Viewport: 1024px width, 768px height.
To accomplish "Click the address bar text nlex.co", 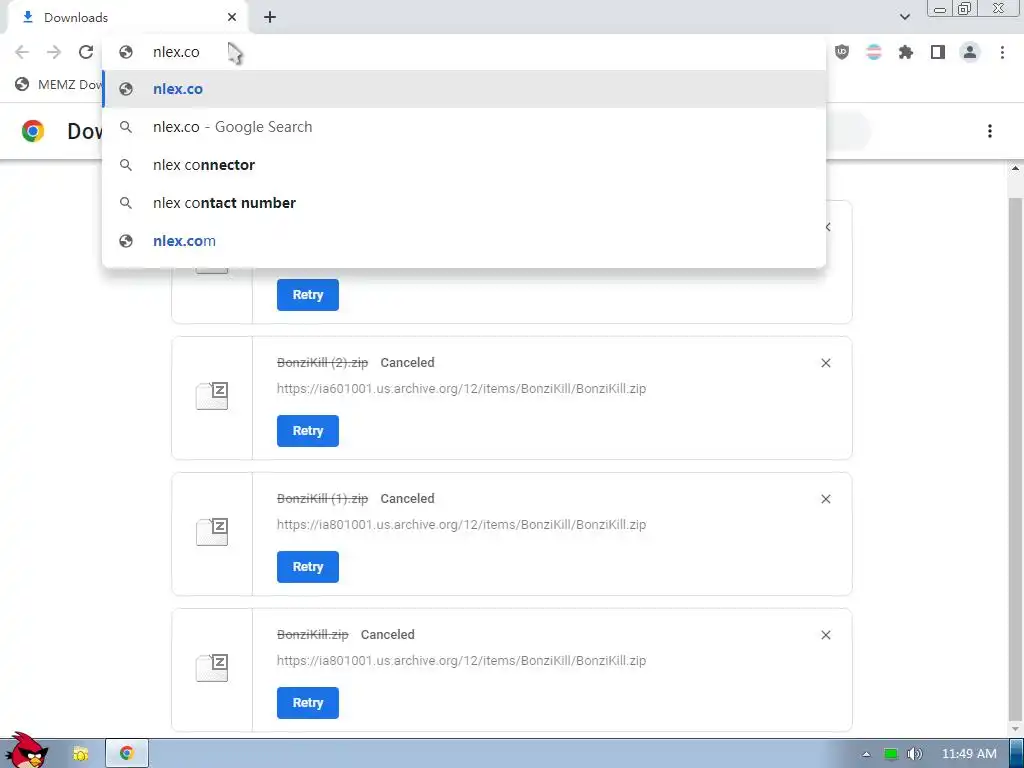I will tap(176, 52).
